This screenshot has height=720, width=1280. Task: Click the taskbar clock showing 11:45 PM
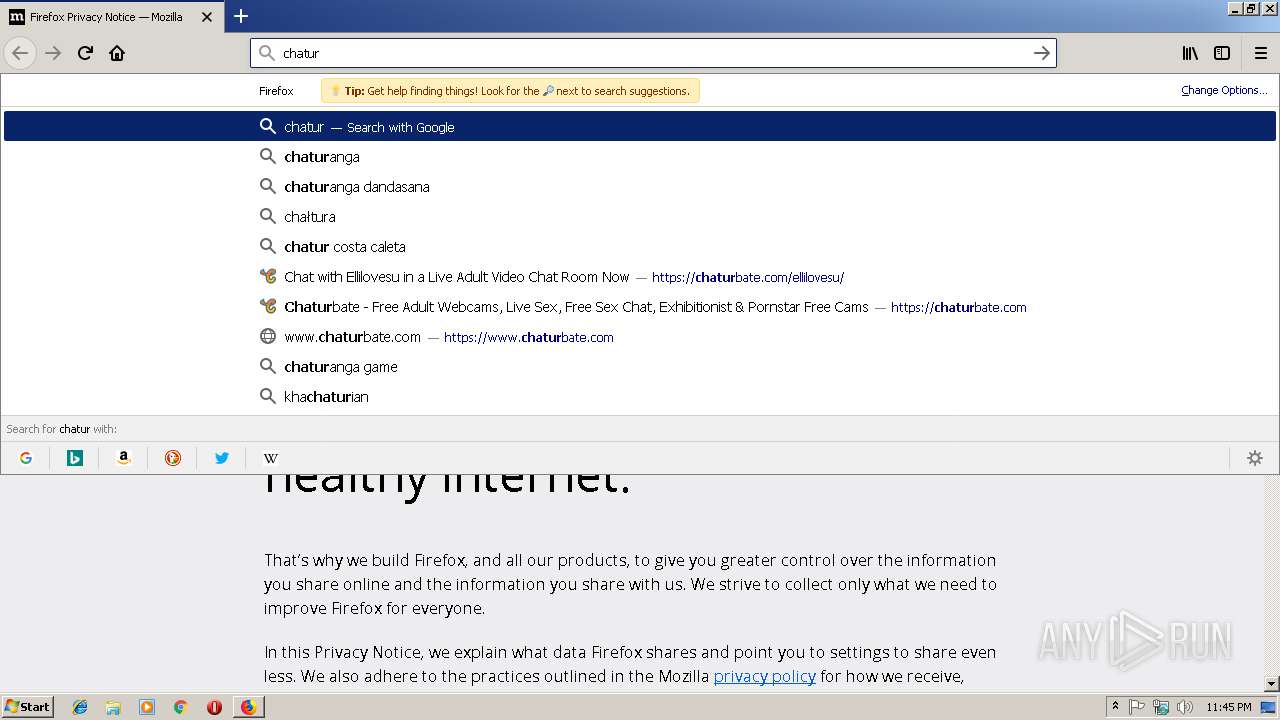1228,707
